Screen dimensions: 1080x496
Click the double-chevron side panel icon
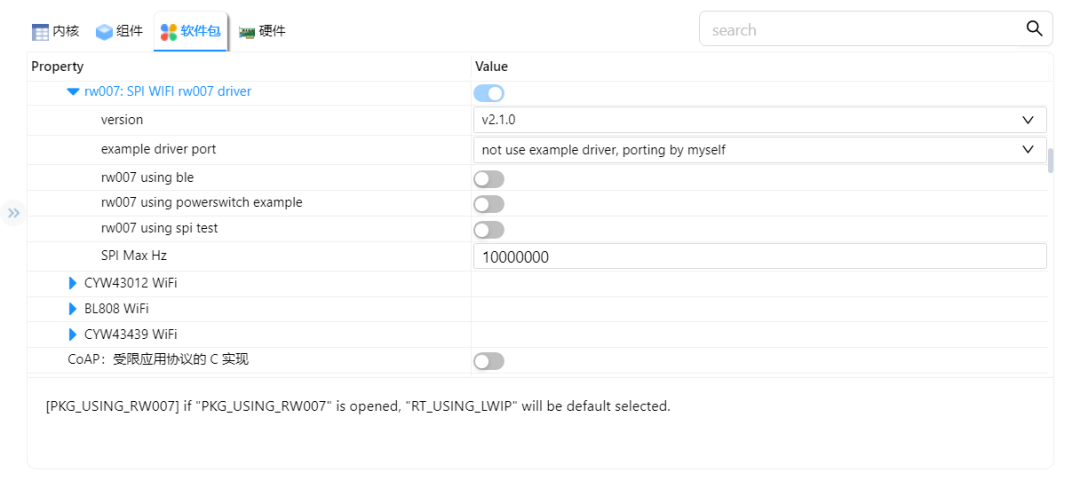click(x=14, y=214)
